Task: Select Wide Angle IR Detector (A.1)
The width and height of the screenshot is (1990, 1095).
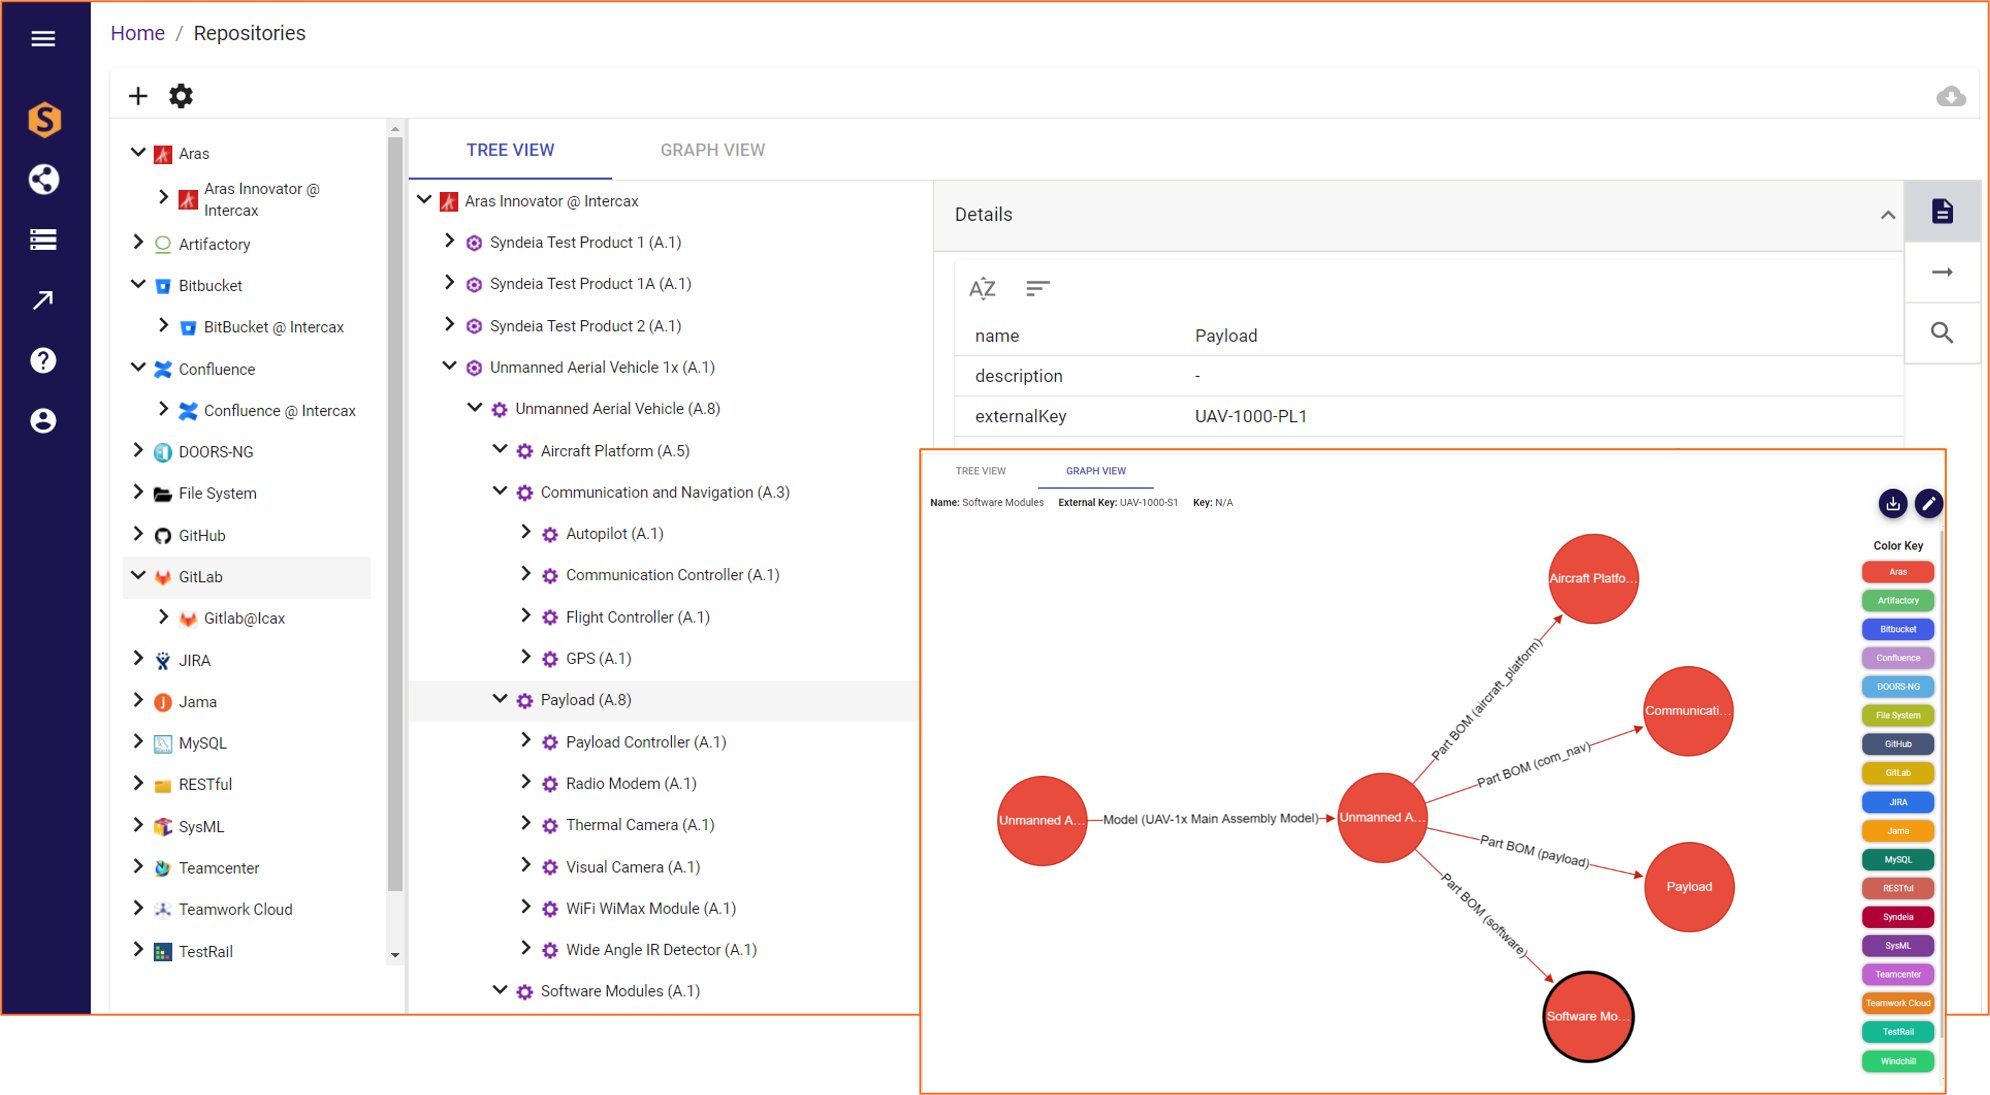Action: point(661,950)
